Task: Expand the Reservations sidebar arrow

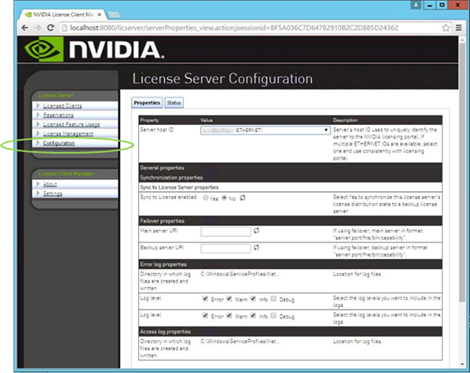Action: 38,115
